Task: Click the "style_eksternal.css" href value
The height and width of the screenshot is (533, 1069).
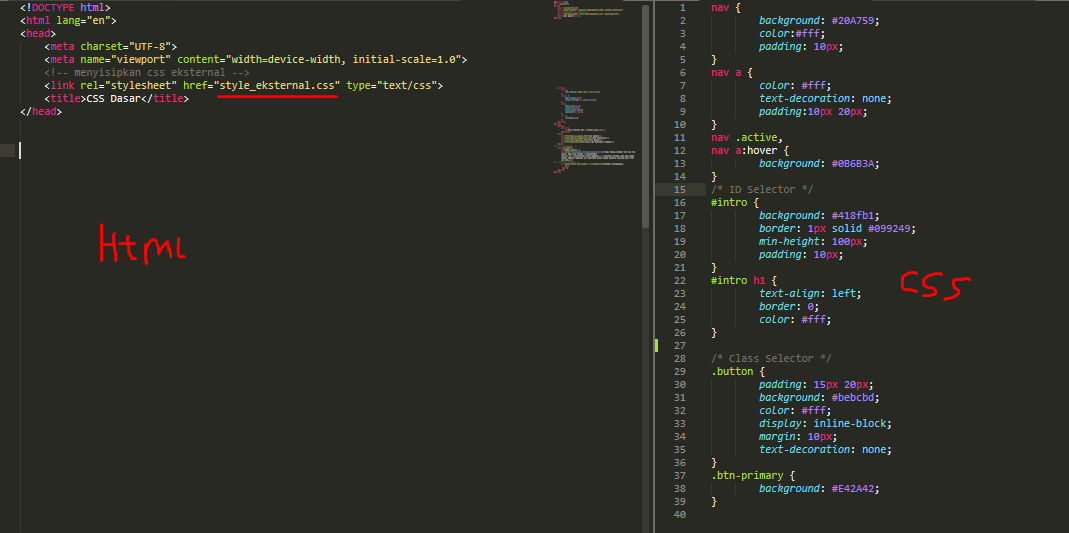Action: tap(277, 85)
